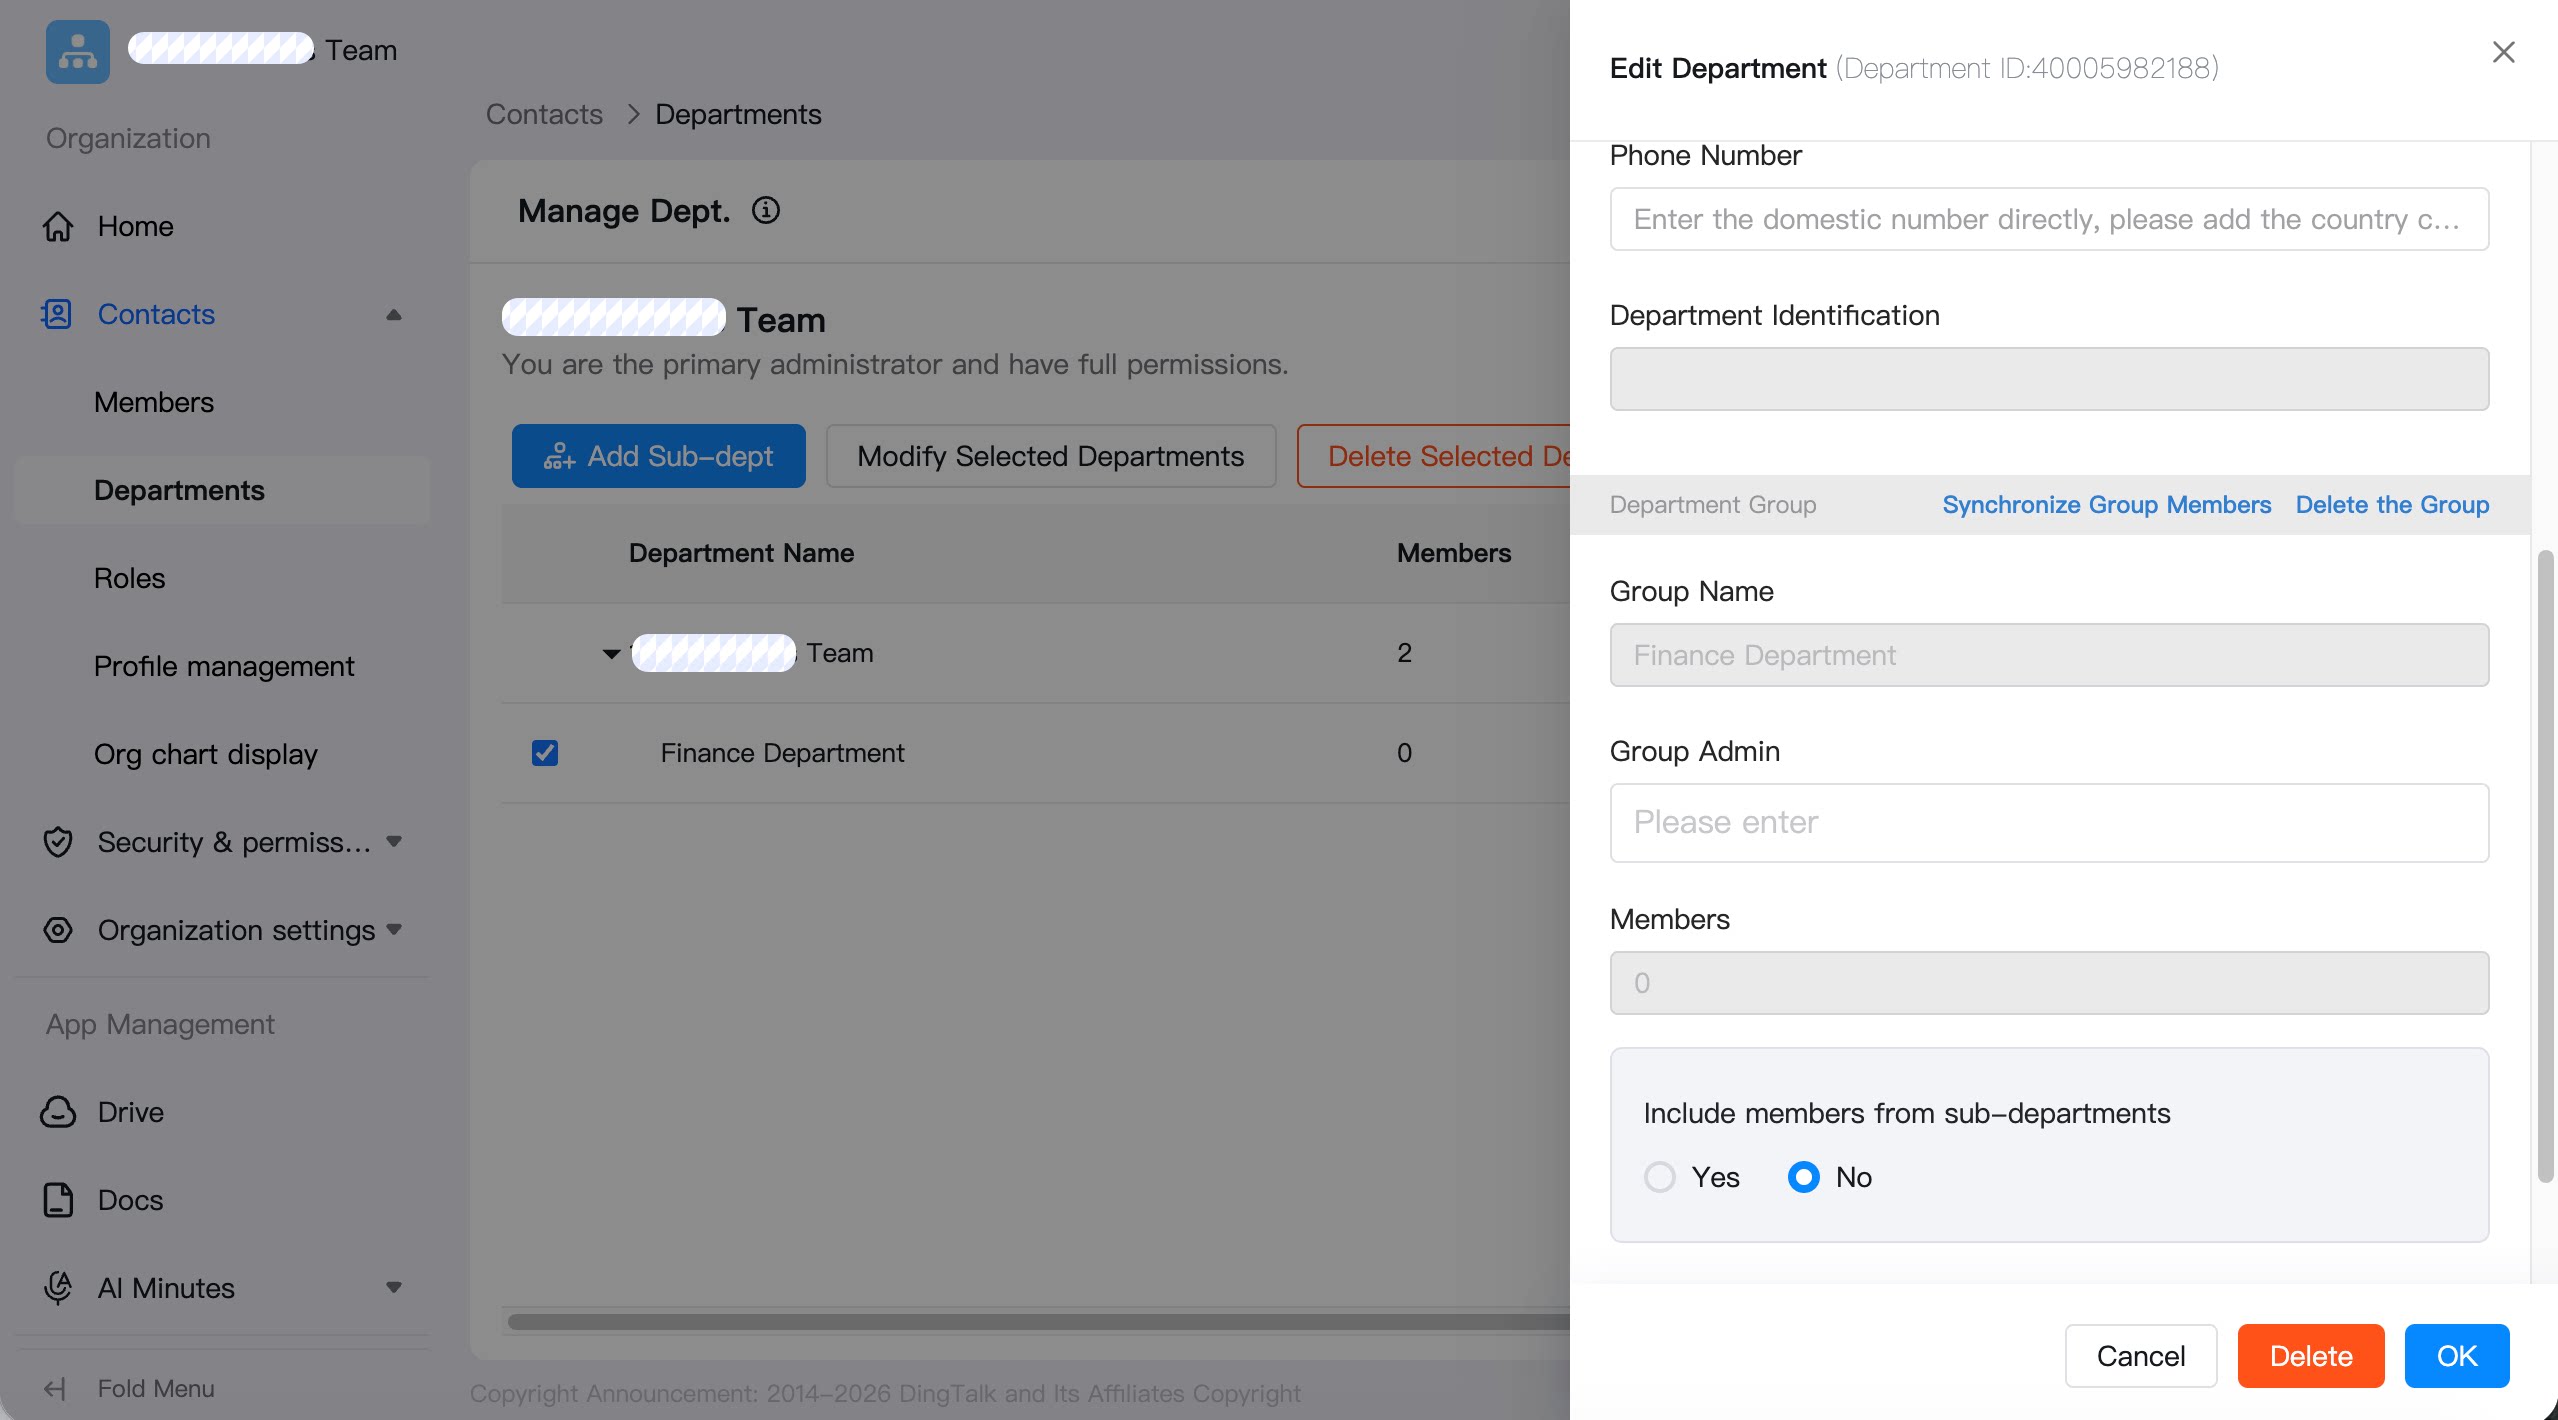2558x1420 pixels.
Task: Collapse the Team department tree row
Action: [611, 653]
